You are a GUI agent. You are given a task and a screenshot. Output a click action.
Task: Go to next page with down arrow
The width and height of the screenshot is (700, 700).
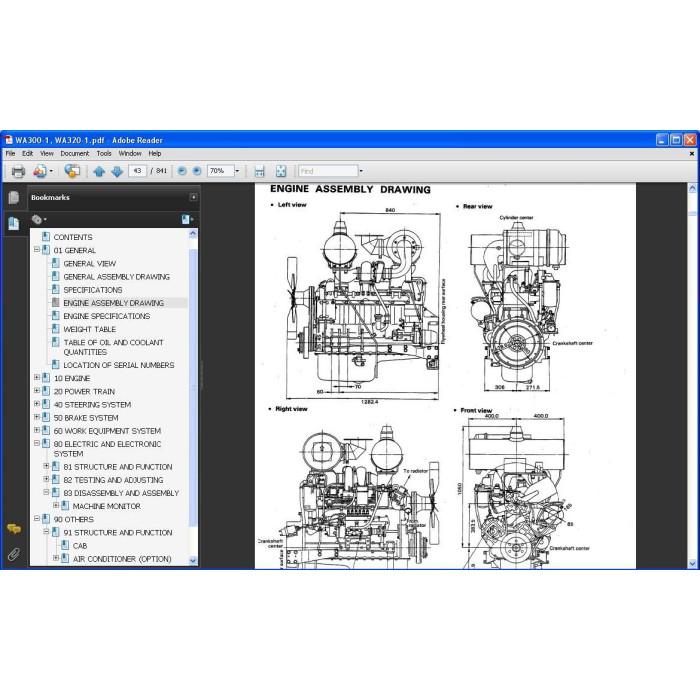pyautogui.click(x=117, y=171)
